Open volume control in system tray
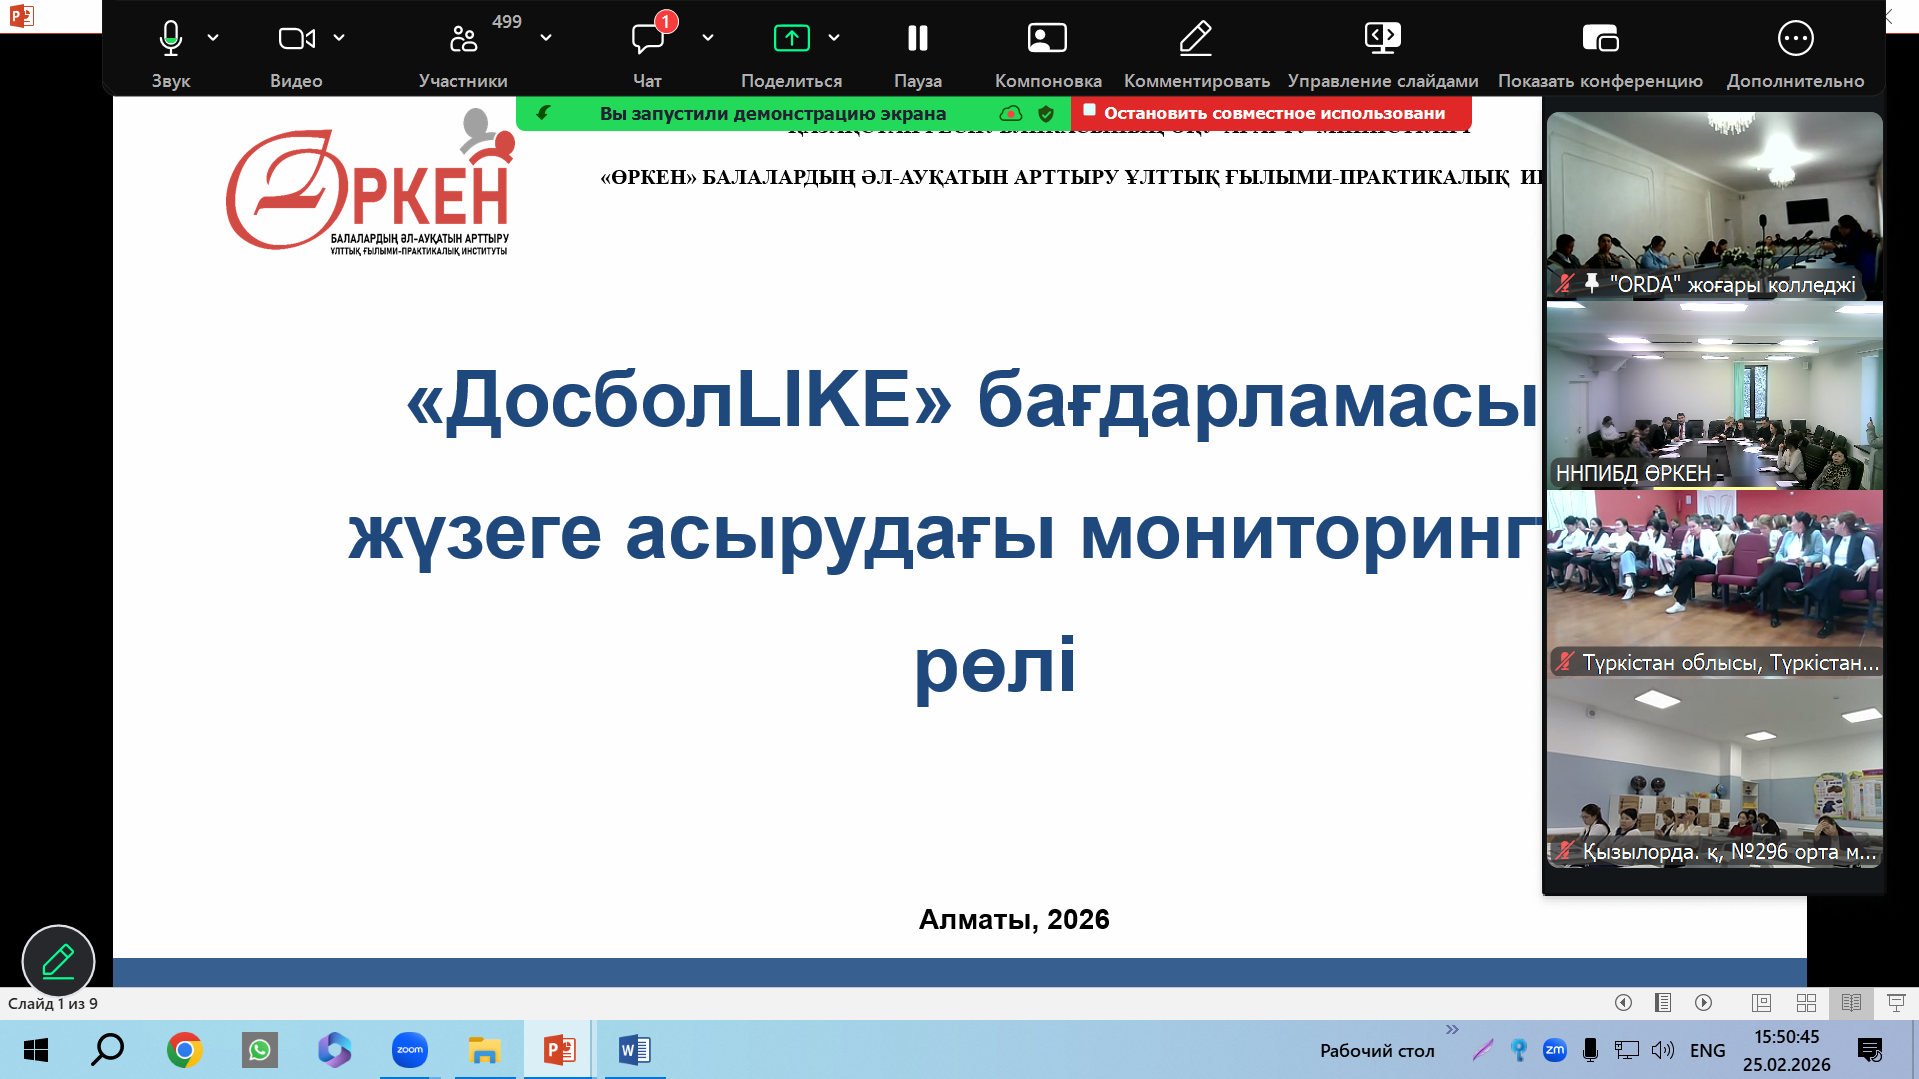The width and height of the screenshot is (1919, 1079). click(x=1663, y=1050)
